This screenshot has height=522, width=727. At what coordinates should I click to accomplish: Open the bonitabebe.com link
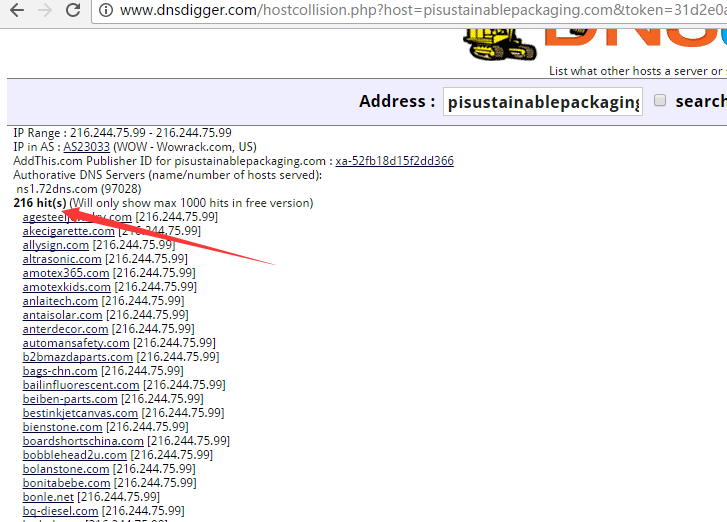66,483
